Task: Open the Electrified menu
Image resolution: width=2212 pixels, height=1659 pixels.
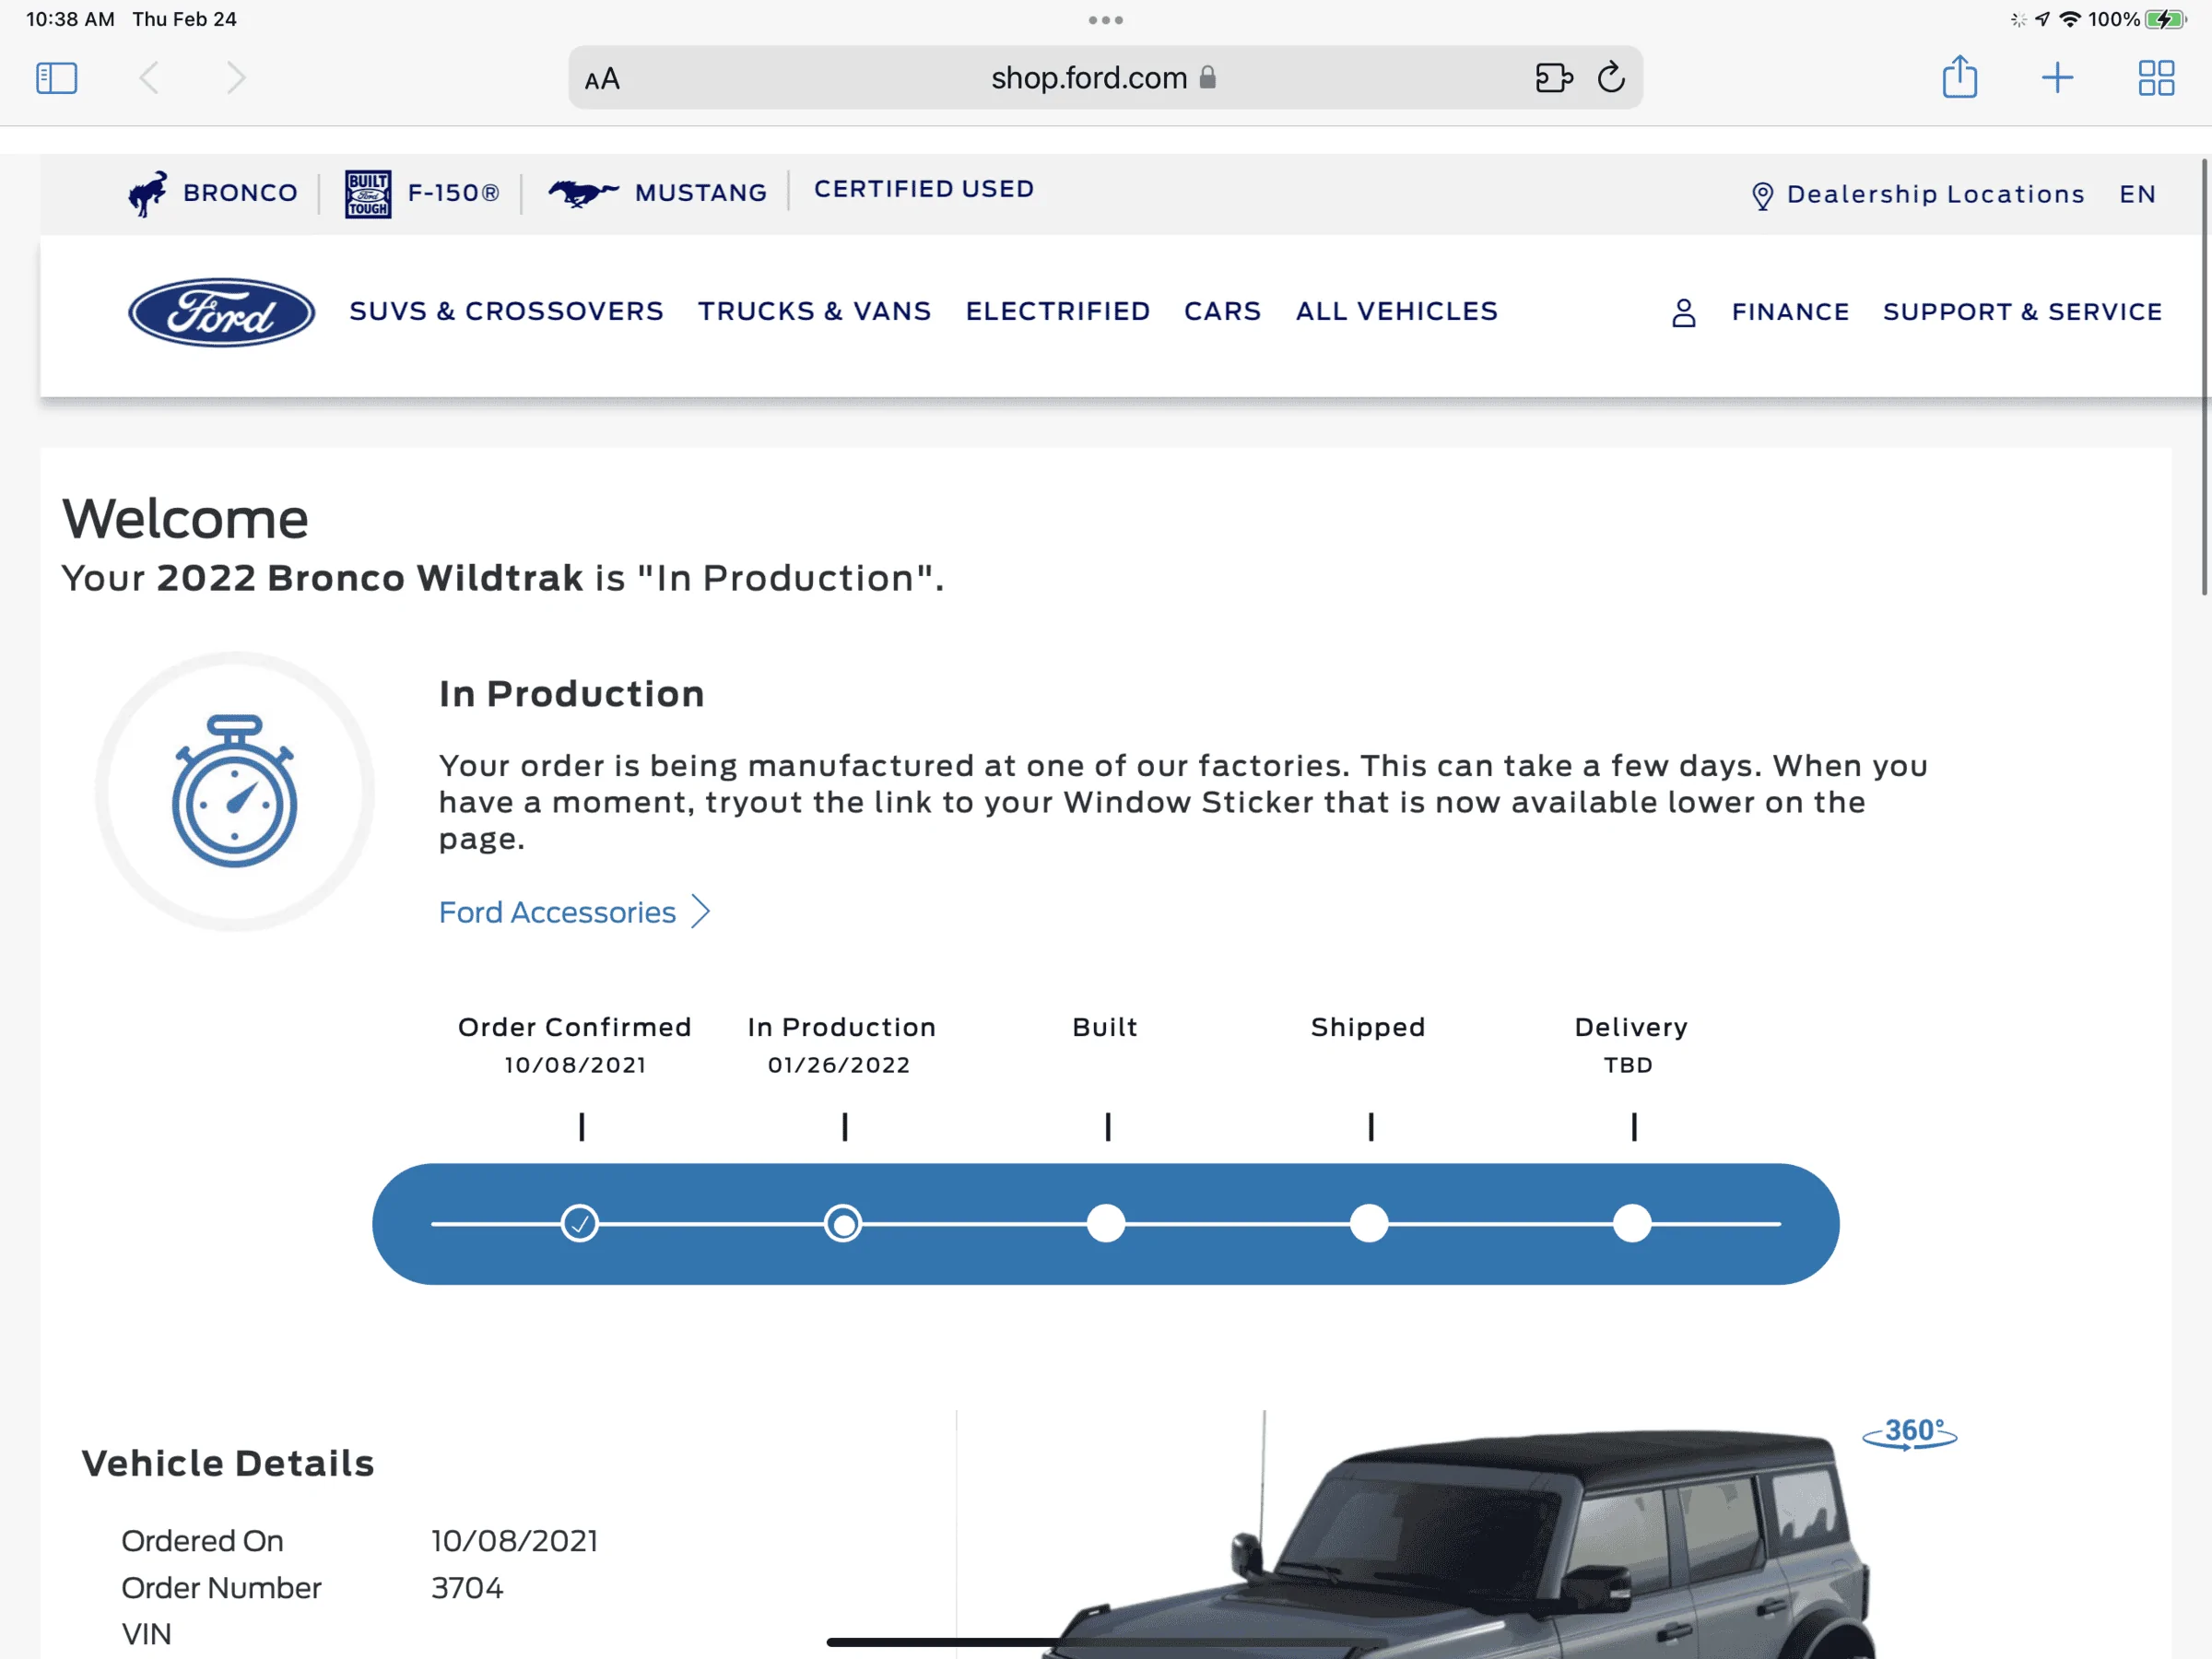Action: click(x=1057, y=311)
